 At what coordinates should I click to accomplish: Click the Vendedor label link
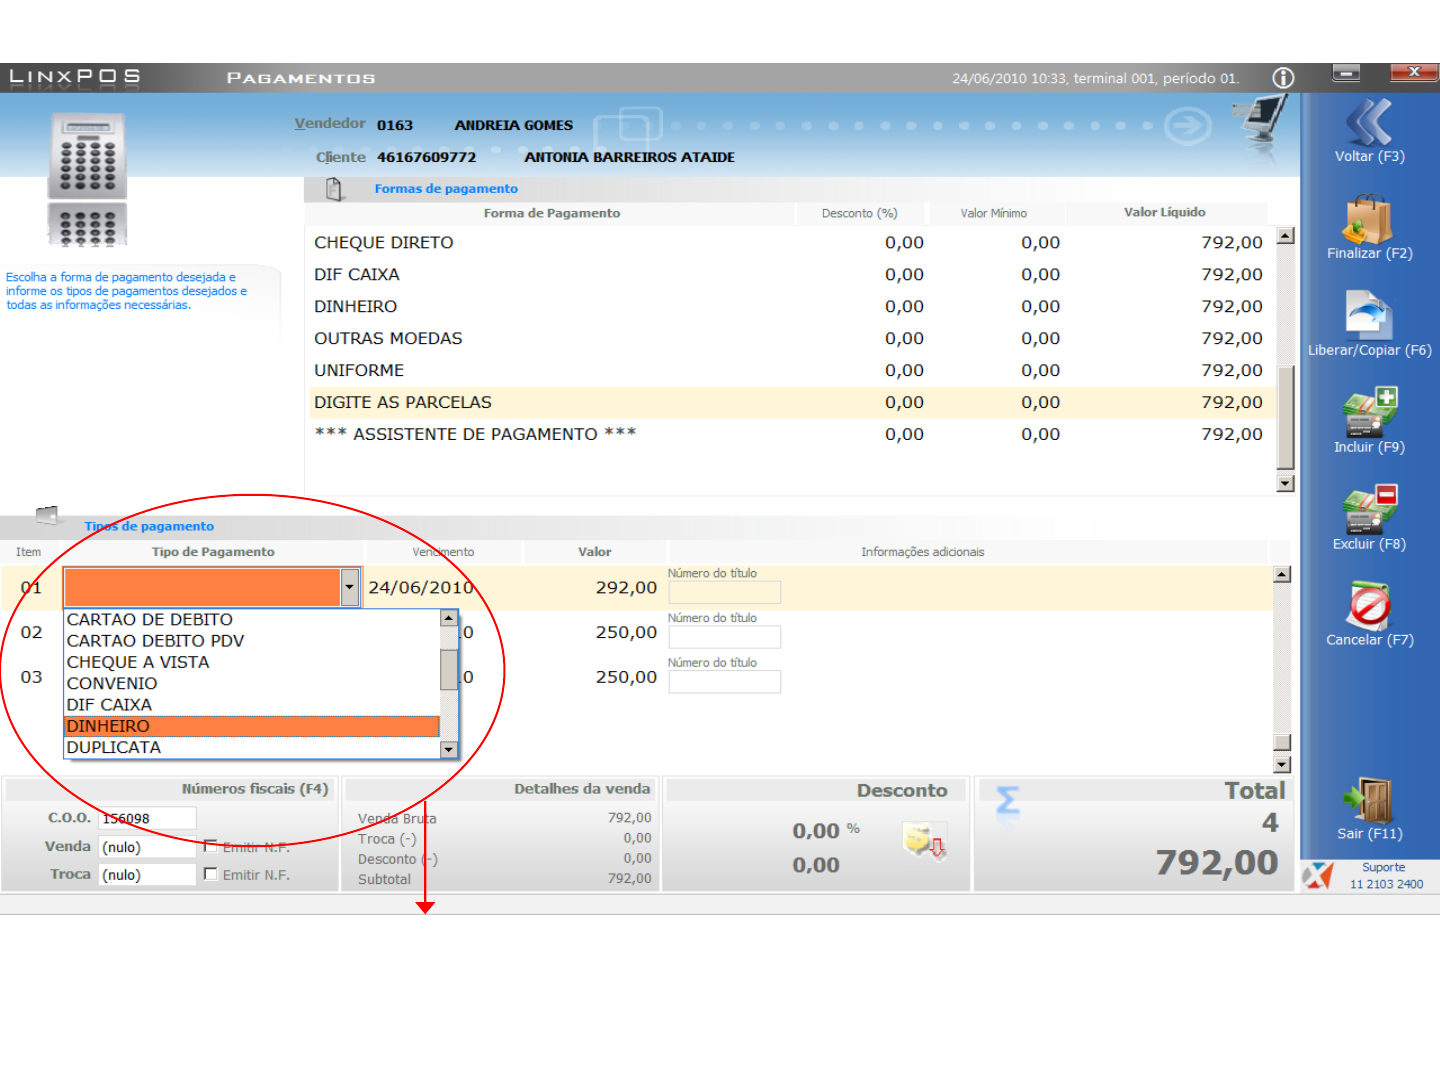click(x=330, y=123)
